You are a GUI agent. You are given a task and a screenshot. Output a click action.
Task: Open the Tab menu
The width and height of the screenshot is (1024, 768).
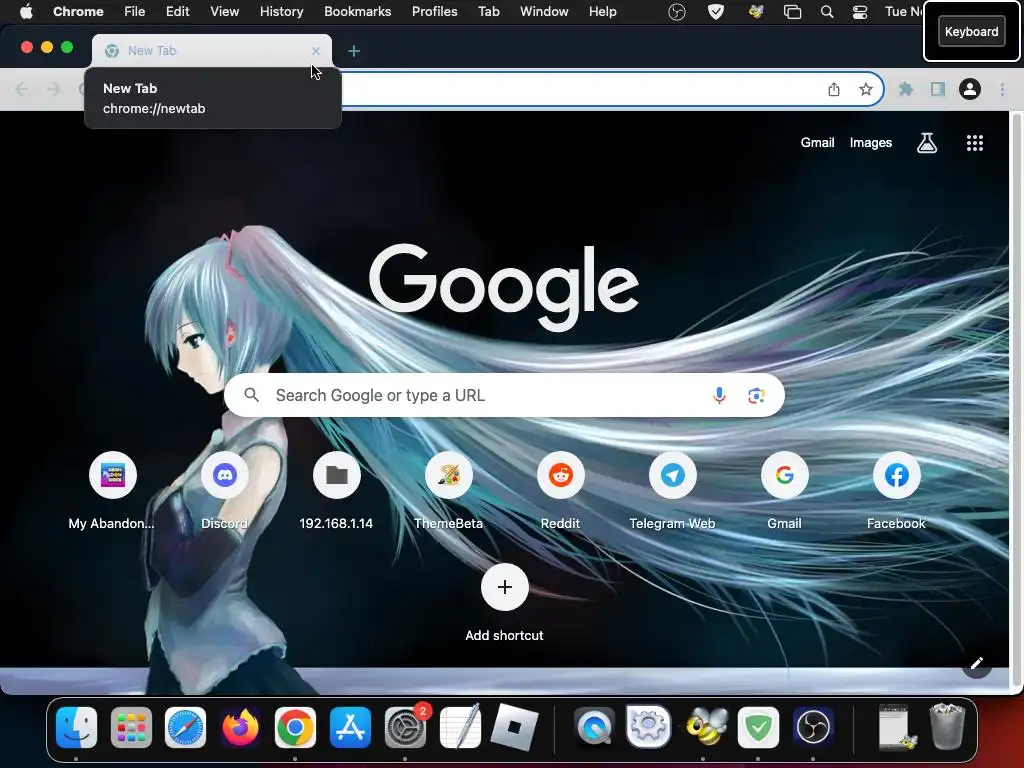point(488,11)
